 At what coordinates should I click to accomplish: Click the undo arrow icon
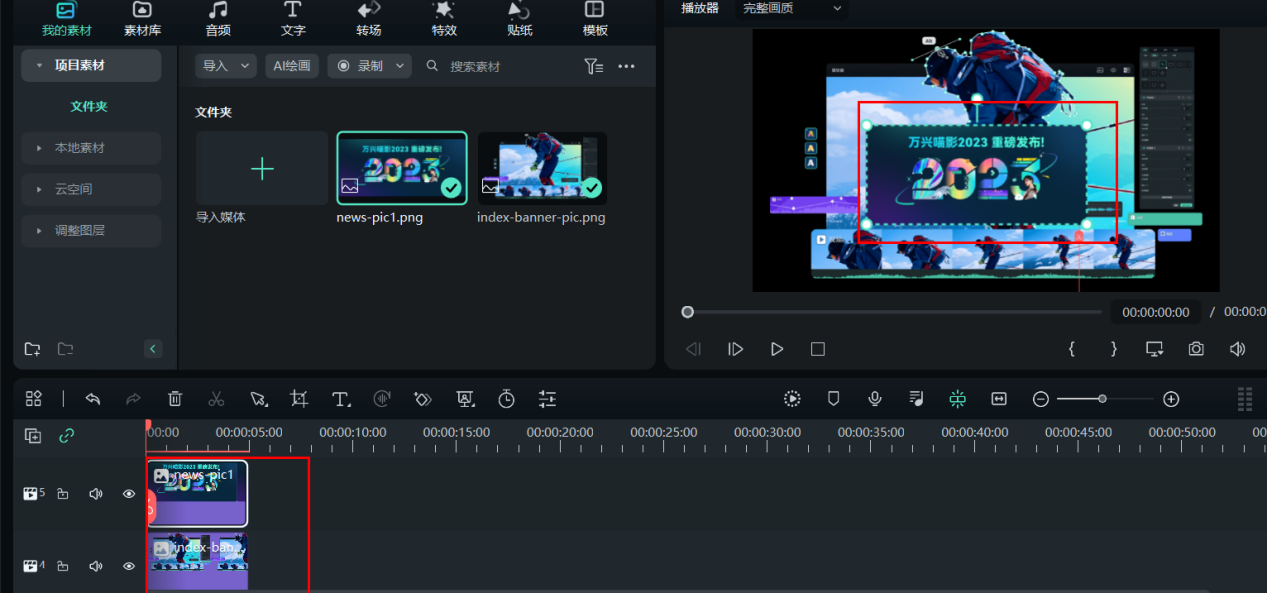coord(93,399)
